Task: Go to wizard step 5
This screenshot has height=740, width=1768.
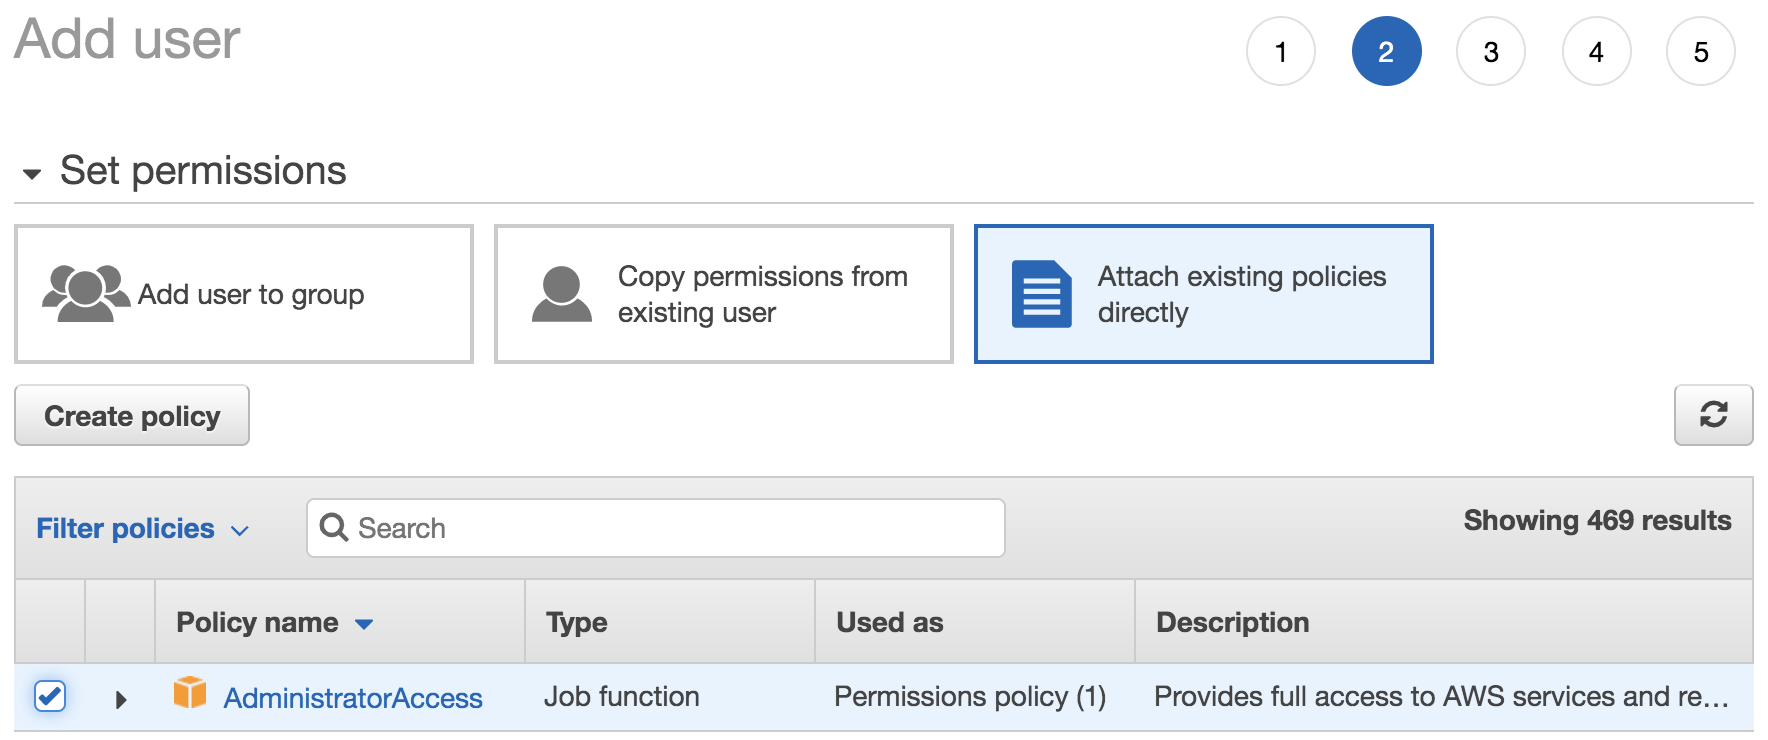Action: coord(1700,52)
